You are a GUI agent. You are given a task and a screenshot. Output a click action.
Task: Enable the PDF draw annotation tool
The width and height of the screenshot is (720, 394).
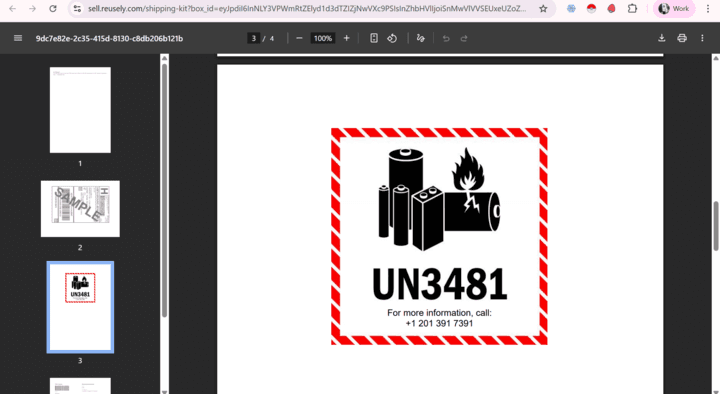tap(420, 38)
